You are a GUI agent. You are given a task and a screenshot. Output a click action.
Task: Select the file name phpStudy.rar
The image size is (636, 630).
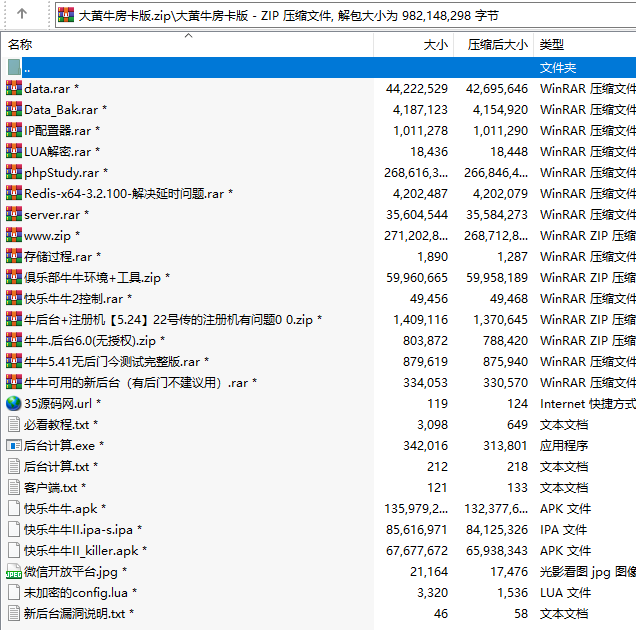tap(61, 173)
